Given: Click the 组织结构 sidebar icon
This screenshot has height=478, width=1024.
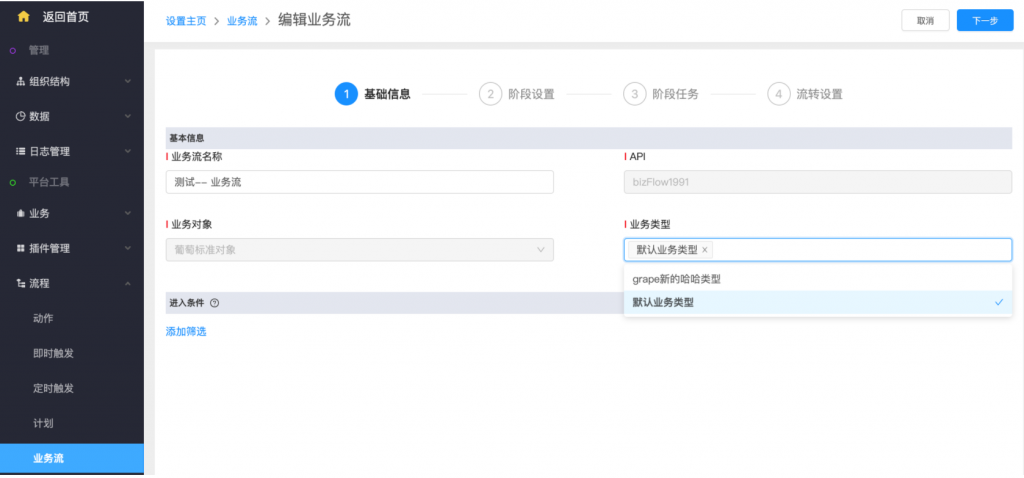Looking at the screenshot, I should click(21, 82).
